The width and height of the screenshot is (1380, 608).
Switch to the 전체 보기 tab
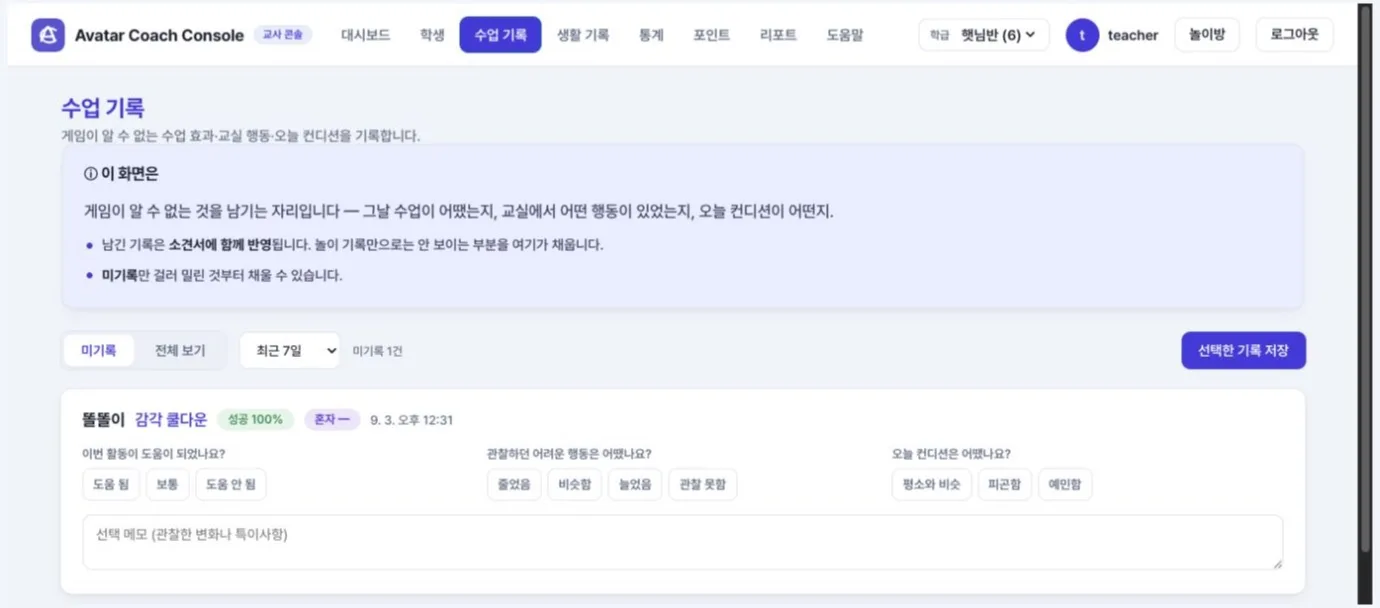click(x=180, y=351)
